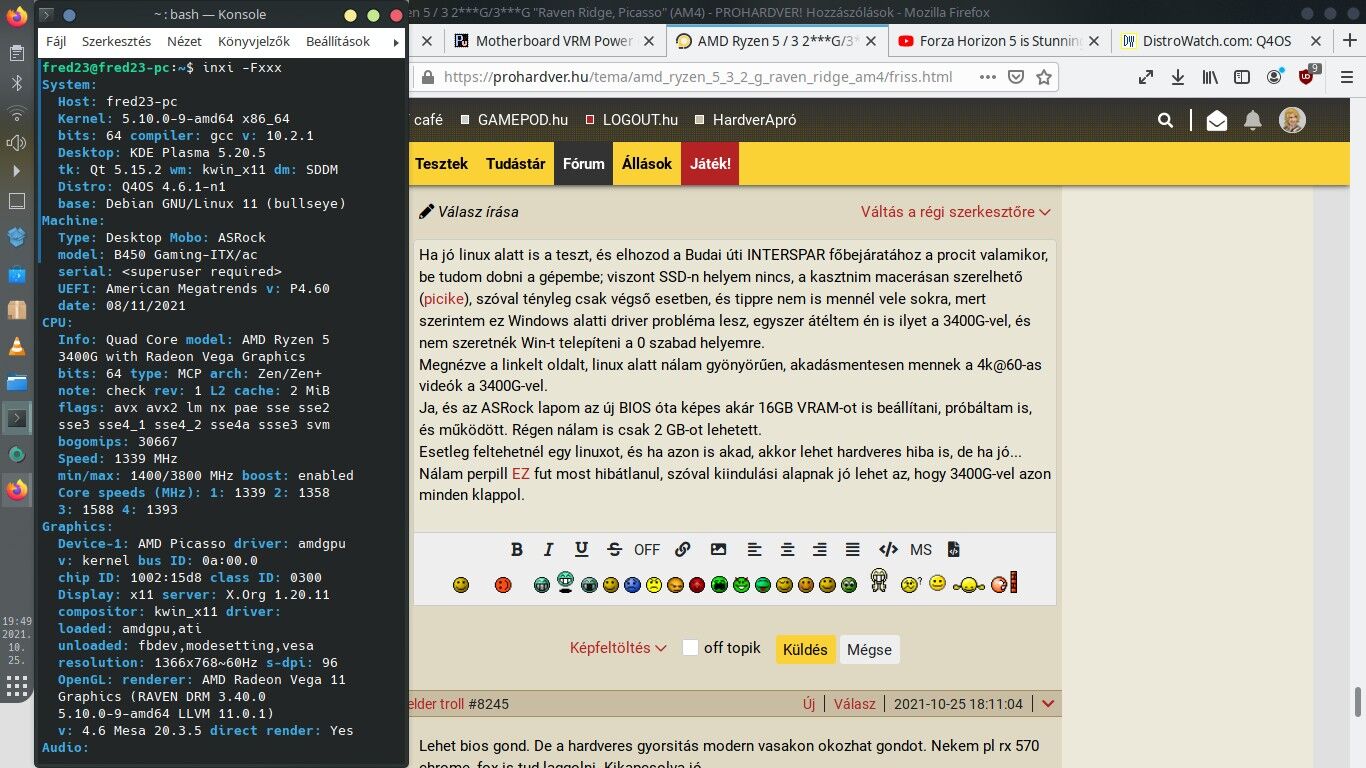
Task: Open Fájl menu in Konsole
Action: tap(56, 42)
